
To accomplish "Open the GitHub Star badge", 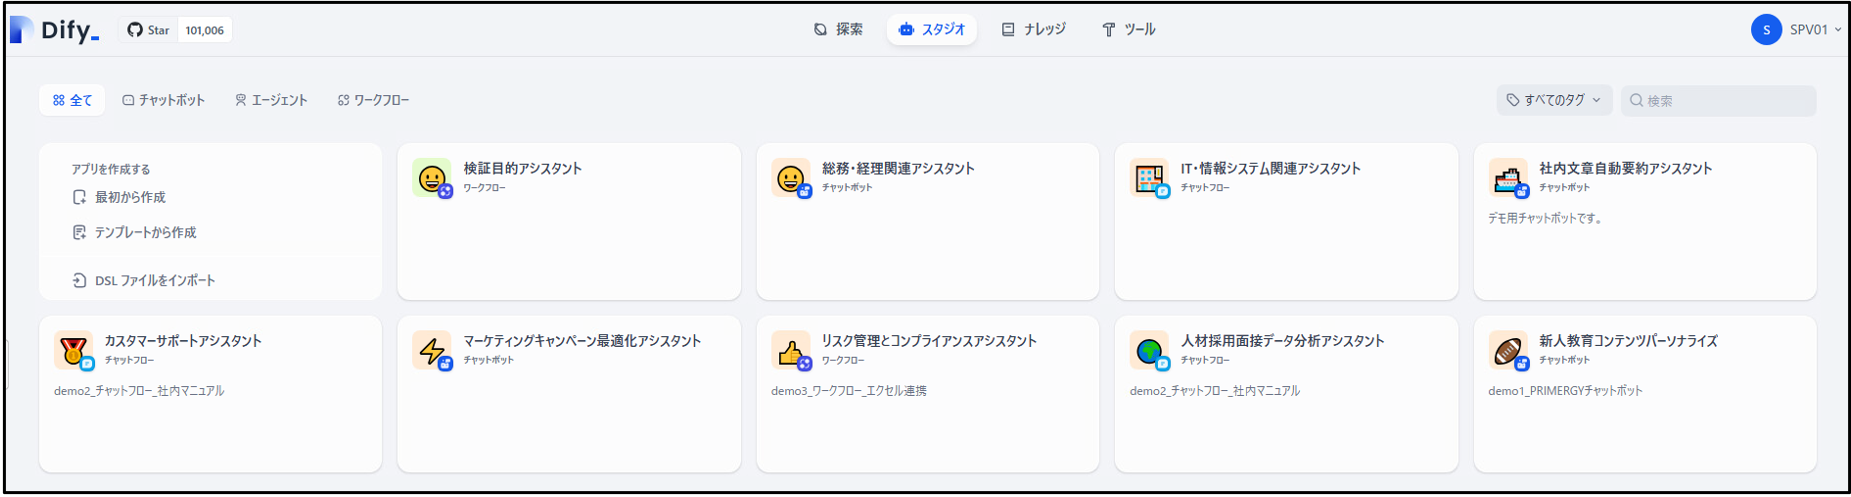I will pyautogui.click(x=177, y=30).
